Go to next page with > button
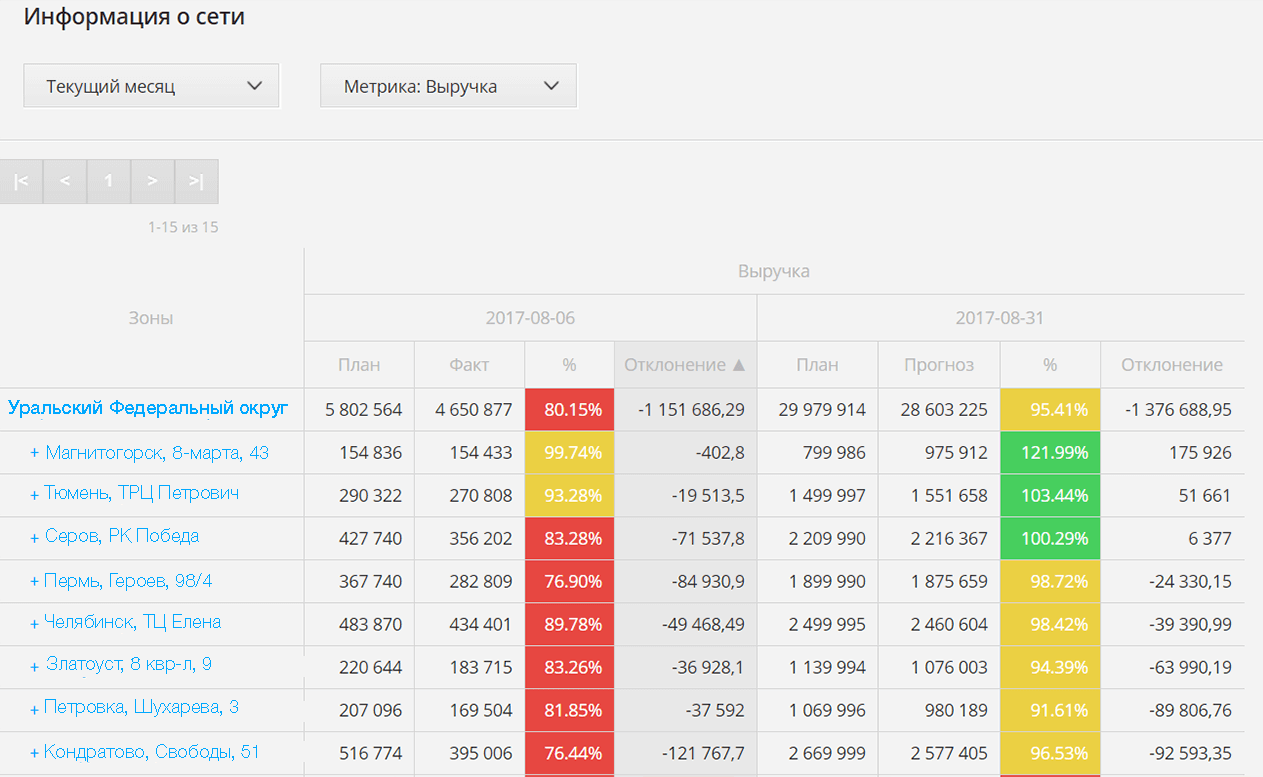This screenshot has width=1263, height=777. click(152, 181)
